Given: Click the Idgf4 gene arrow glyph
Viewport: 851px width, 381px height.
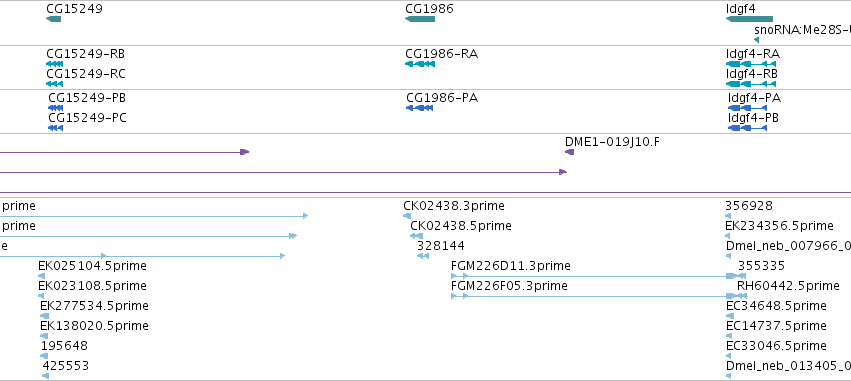Looking at the screenshot, I should (x=750, y=19).
